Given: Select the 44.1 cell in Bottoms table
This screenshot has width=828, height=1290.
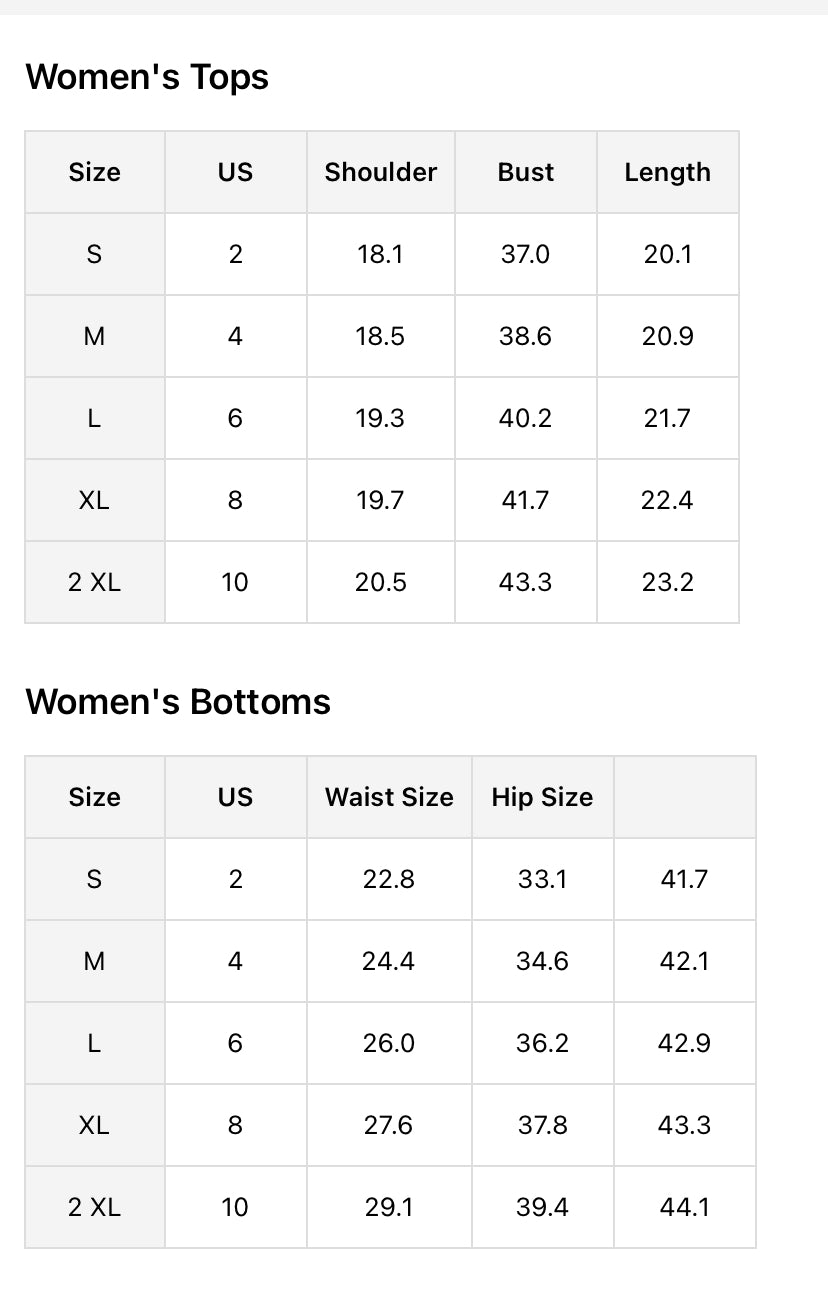Looking at the screenshot, I should pos(684,1207).
